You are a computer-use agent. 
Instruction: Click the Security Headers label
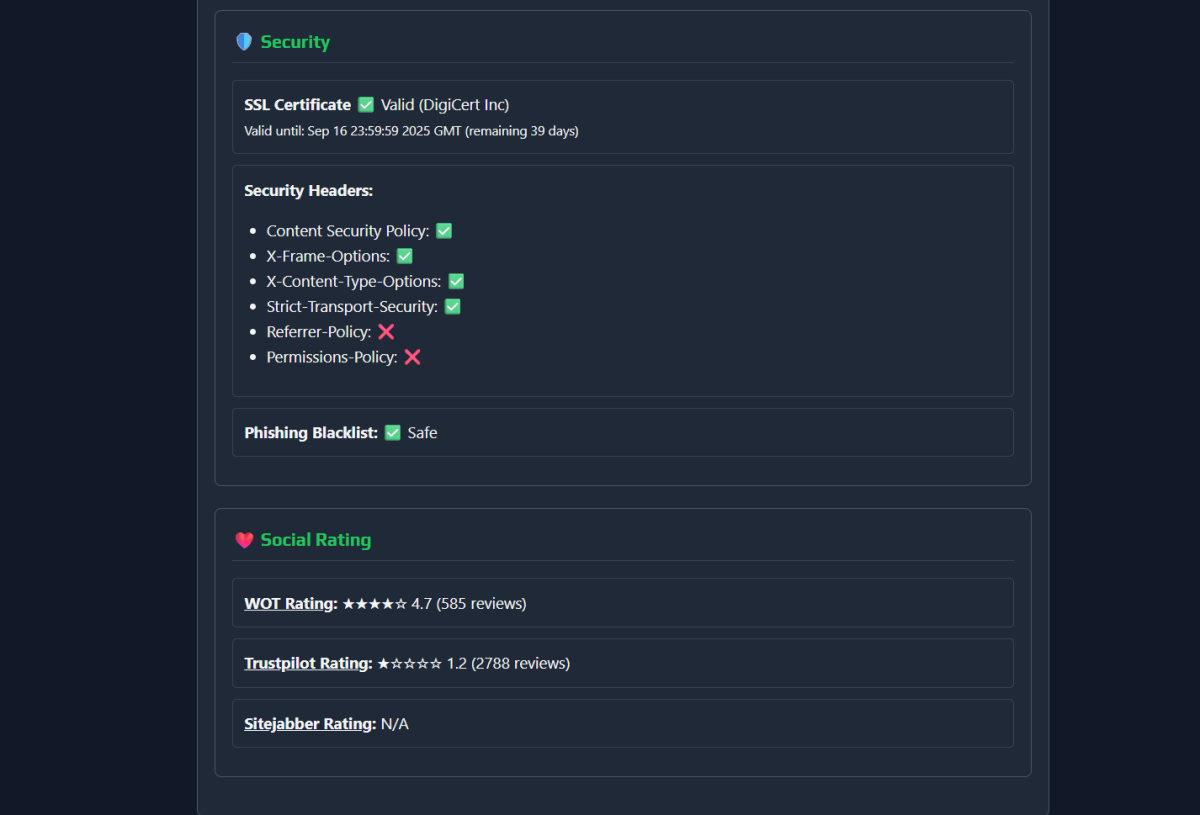pos(308,191)
